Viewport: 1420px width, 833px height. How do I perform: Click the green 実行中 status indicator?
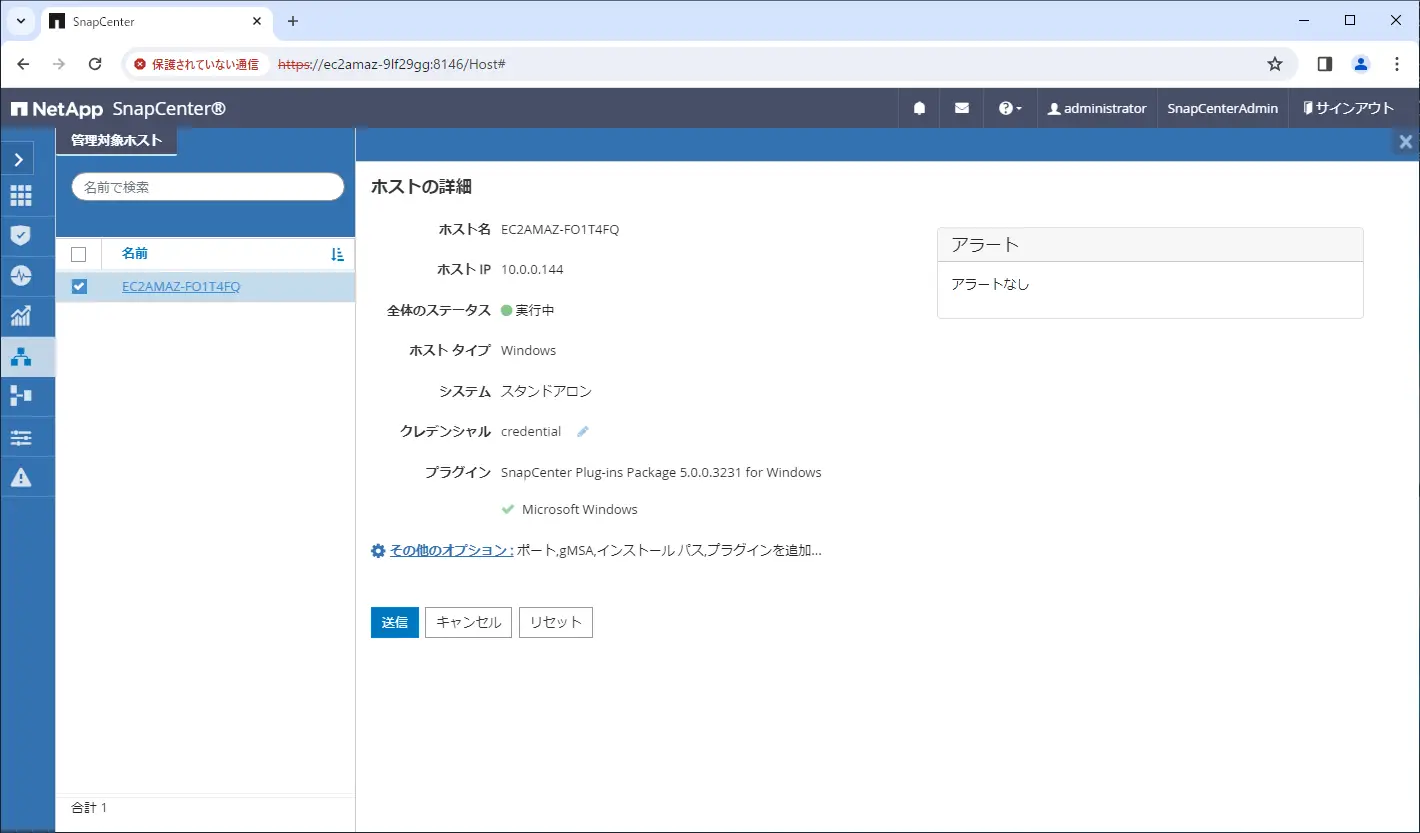tap(506, 311)
